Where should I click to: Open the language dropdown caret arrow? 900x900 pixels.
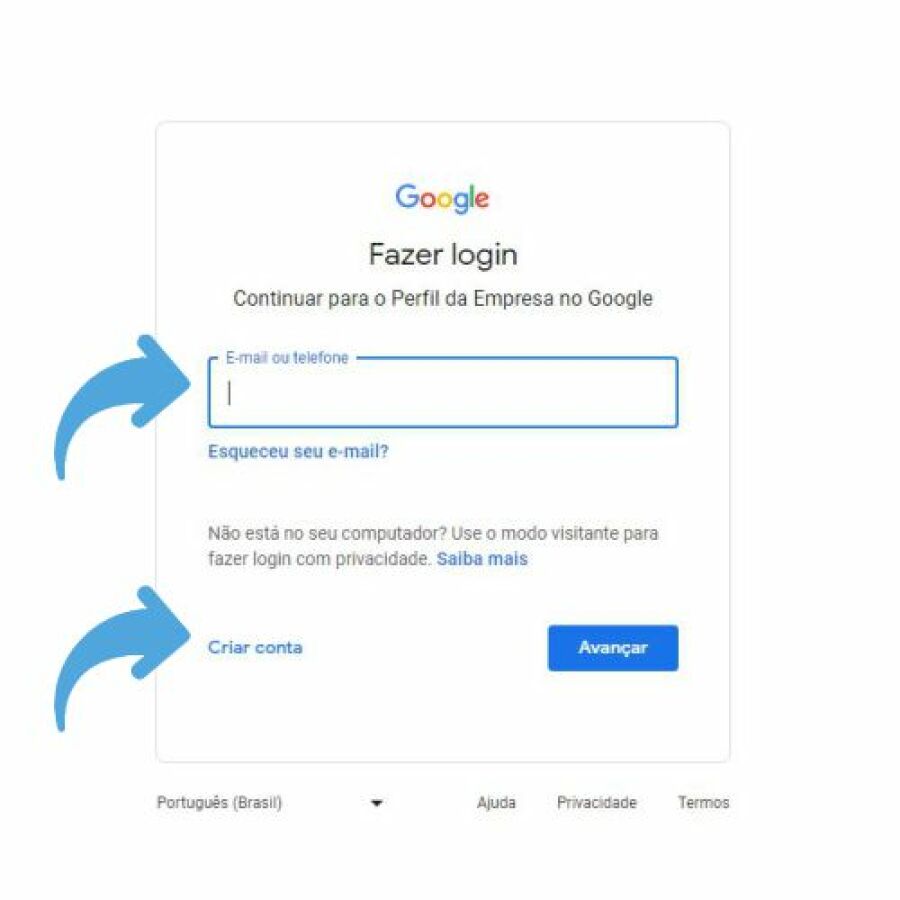coord(377,803)
